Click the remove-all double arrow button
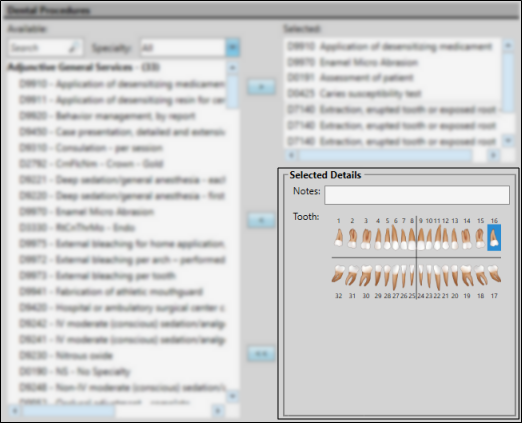522x423 pixels. (261, 354)
